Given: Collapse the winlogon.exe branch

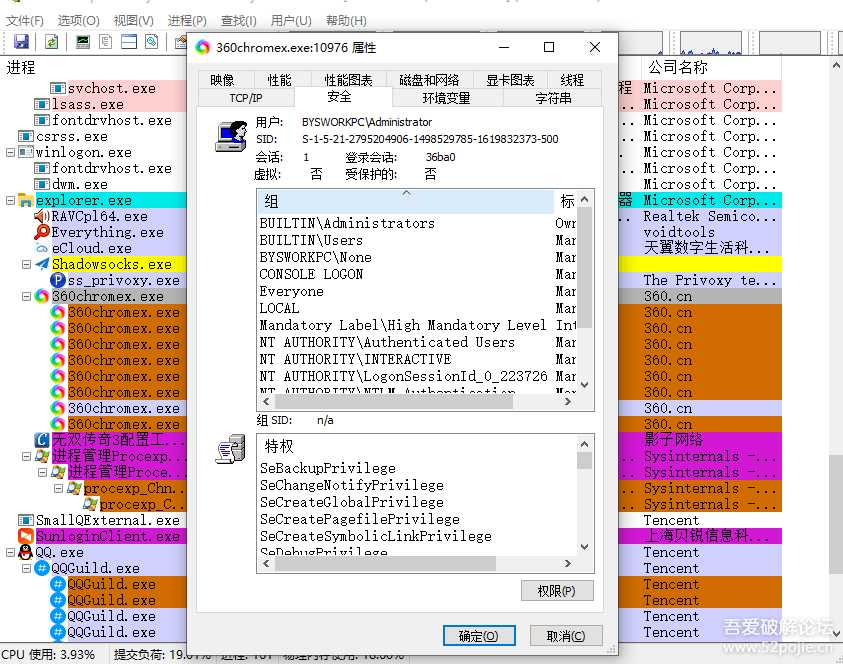Looking at the screenshot, I should (10, 153).
